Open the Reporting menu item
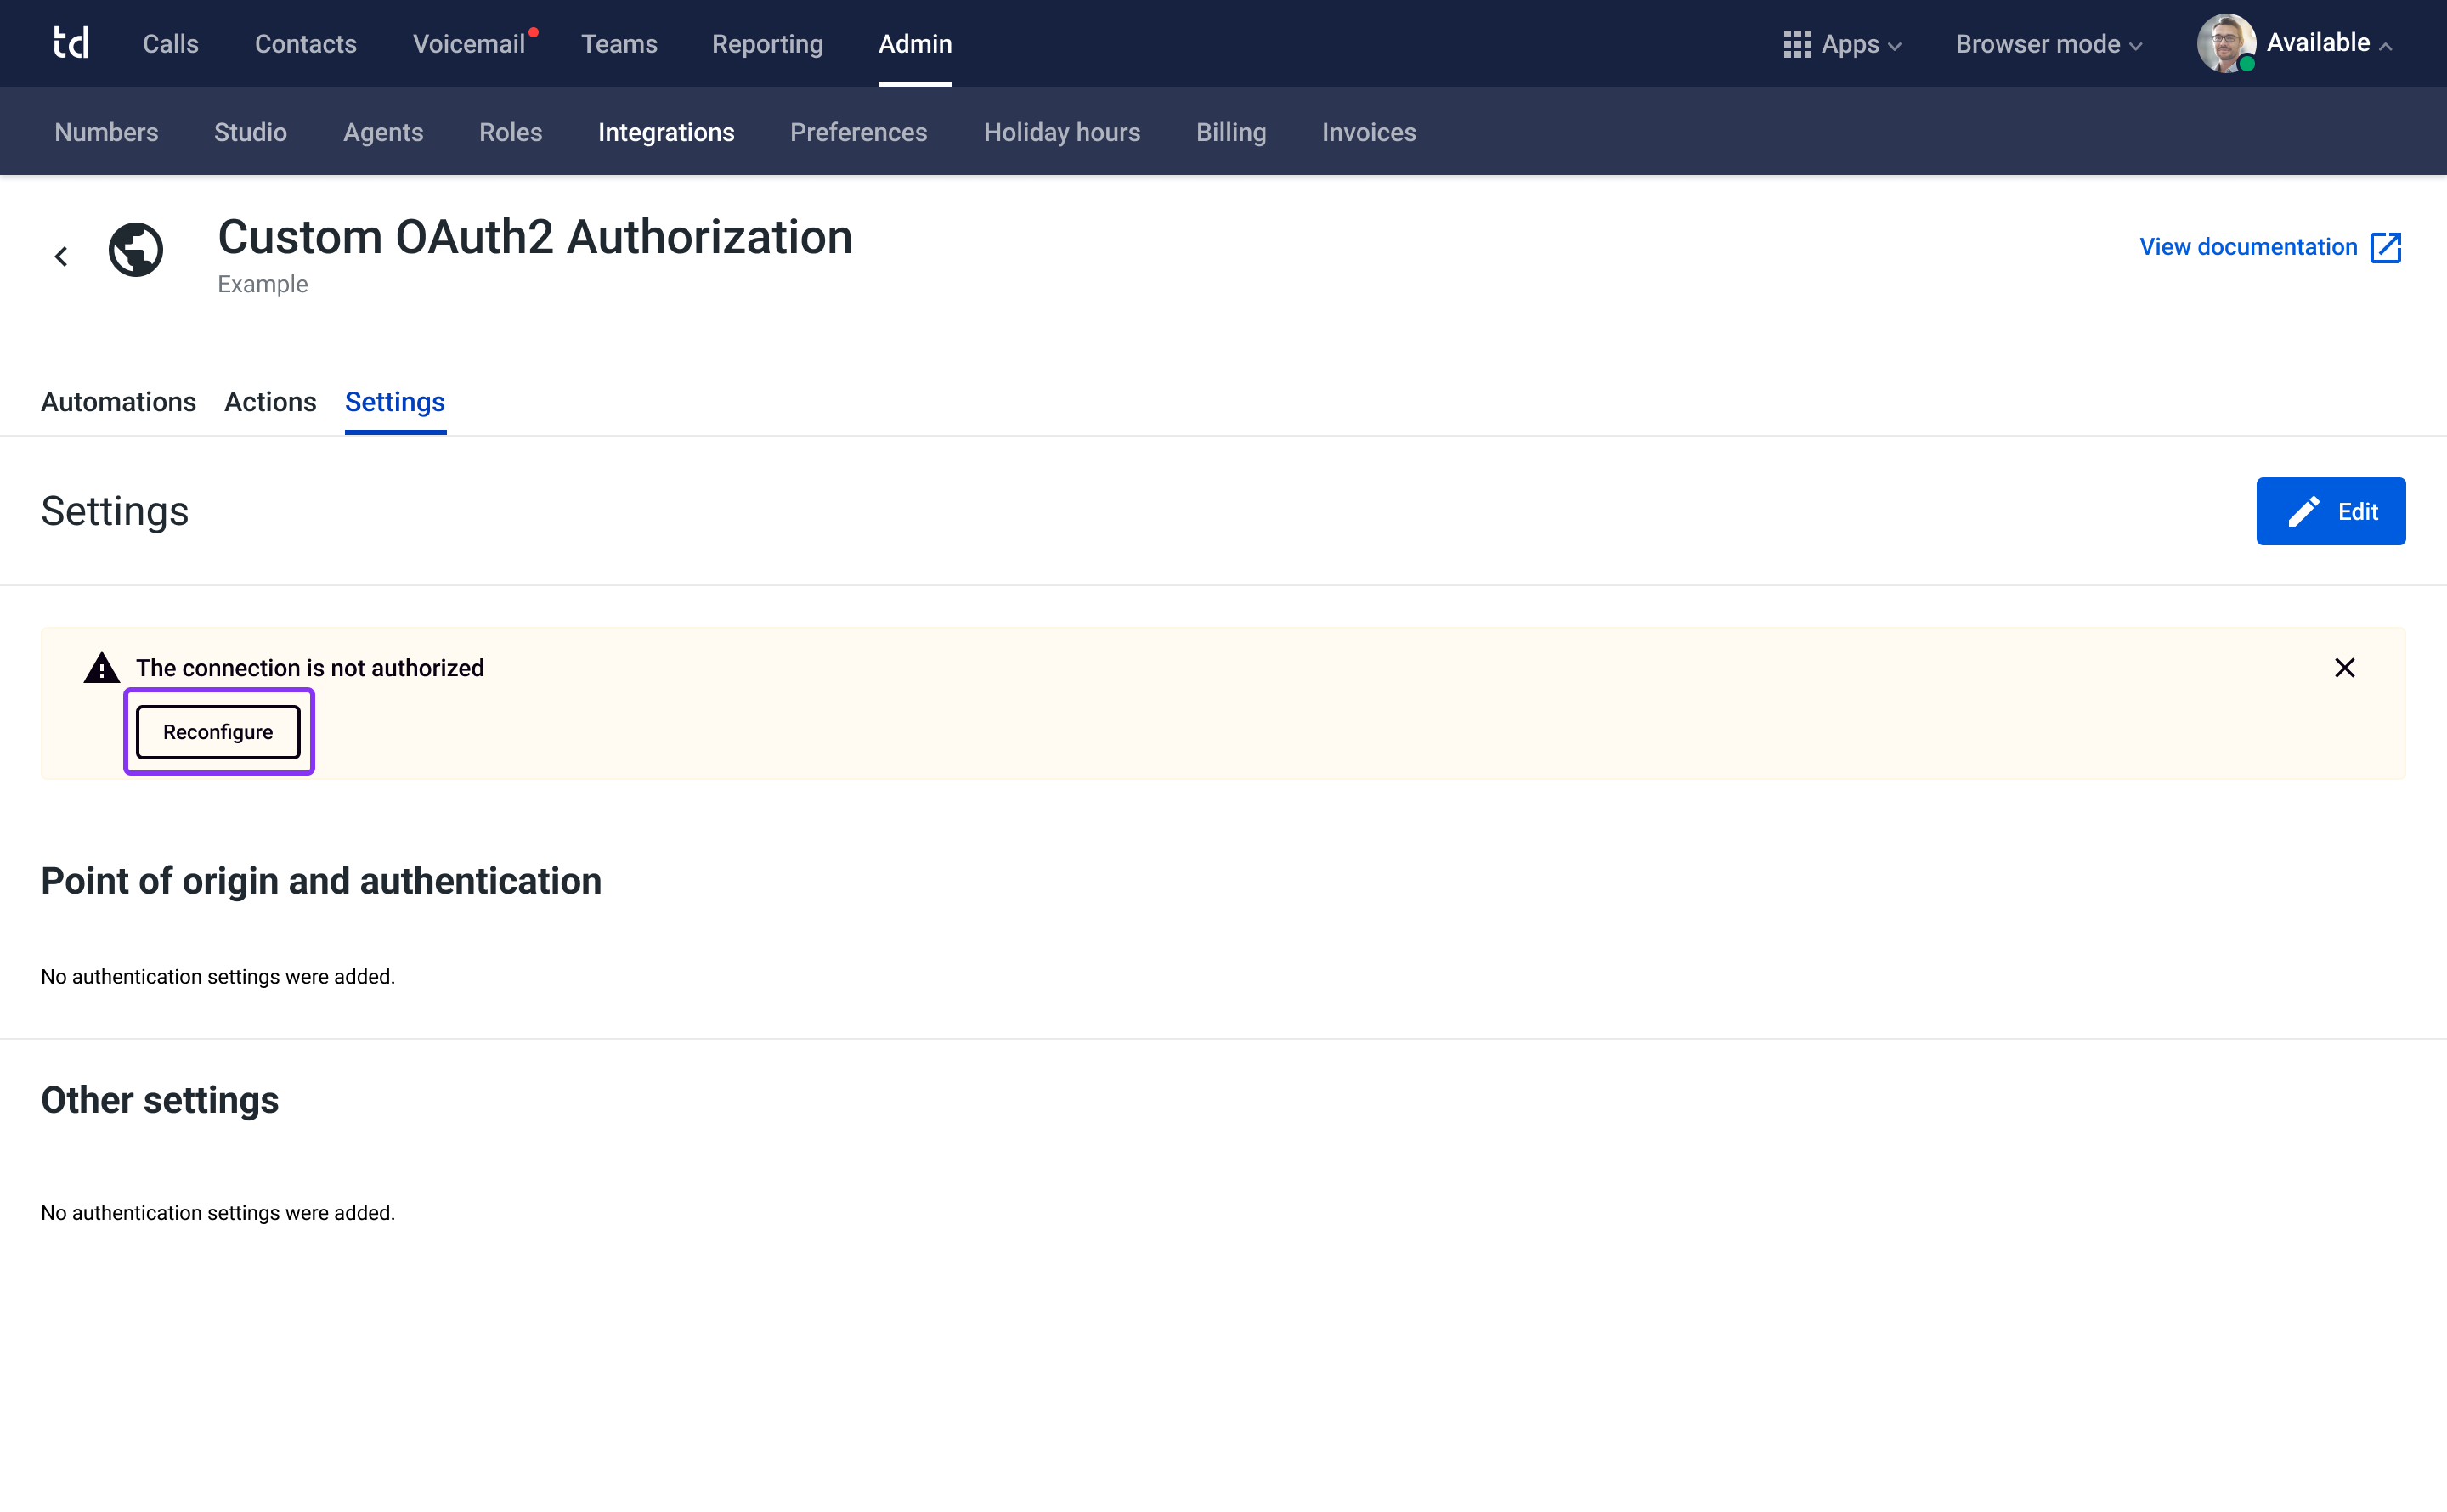 [x=767, y=44]
